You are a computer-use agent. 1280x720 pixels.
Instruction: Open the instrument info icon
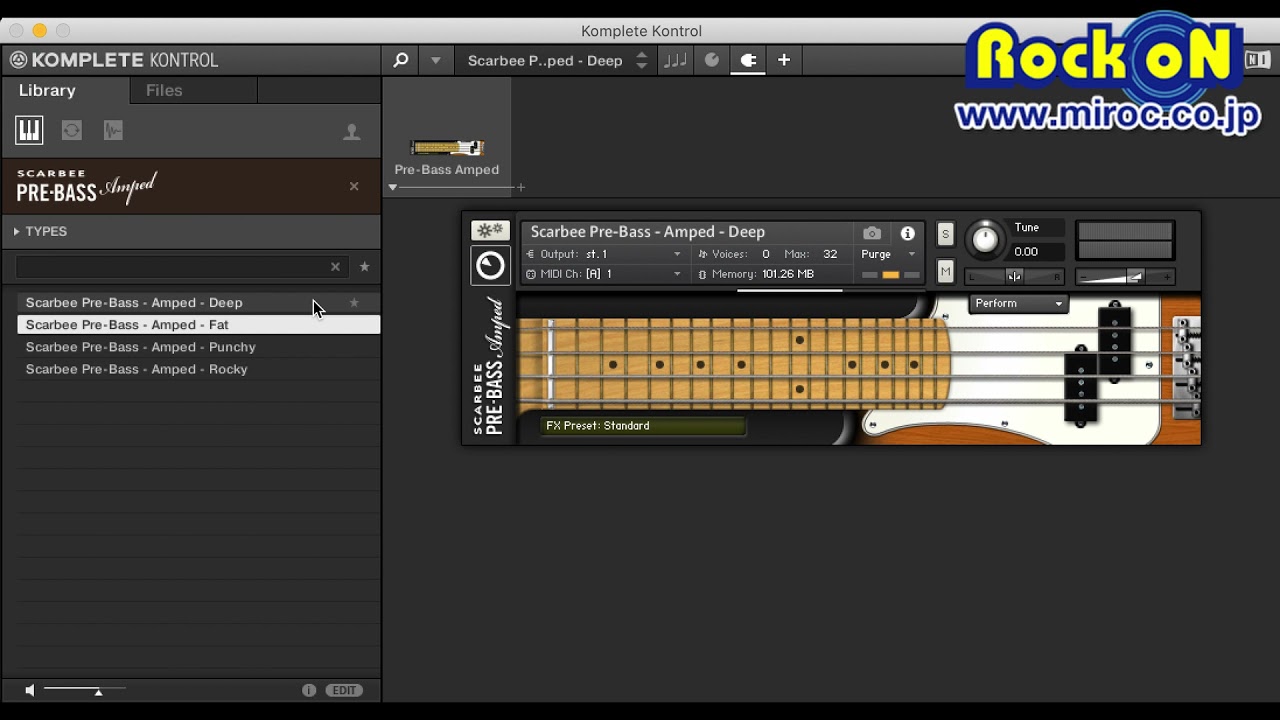pos(907,233)
